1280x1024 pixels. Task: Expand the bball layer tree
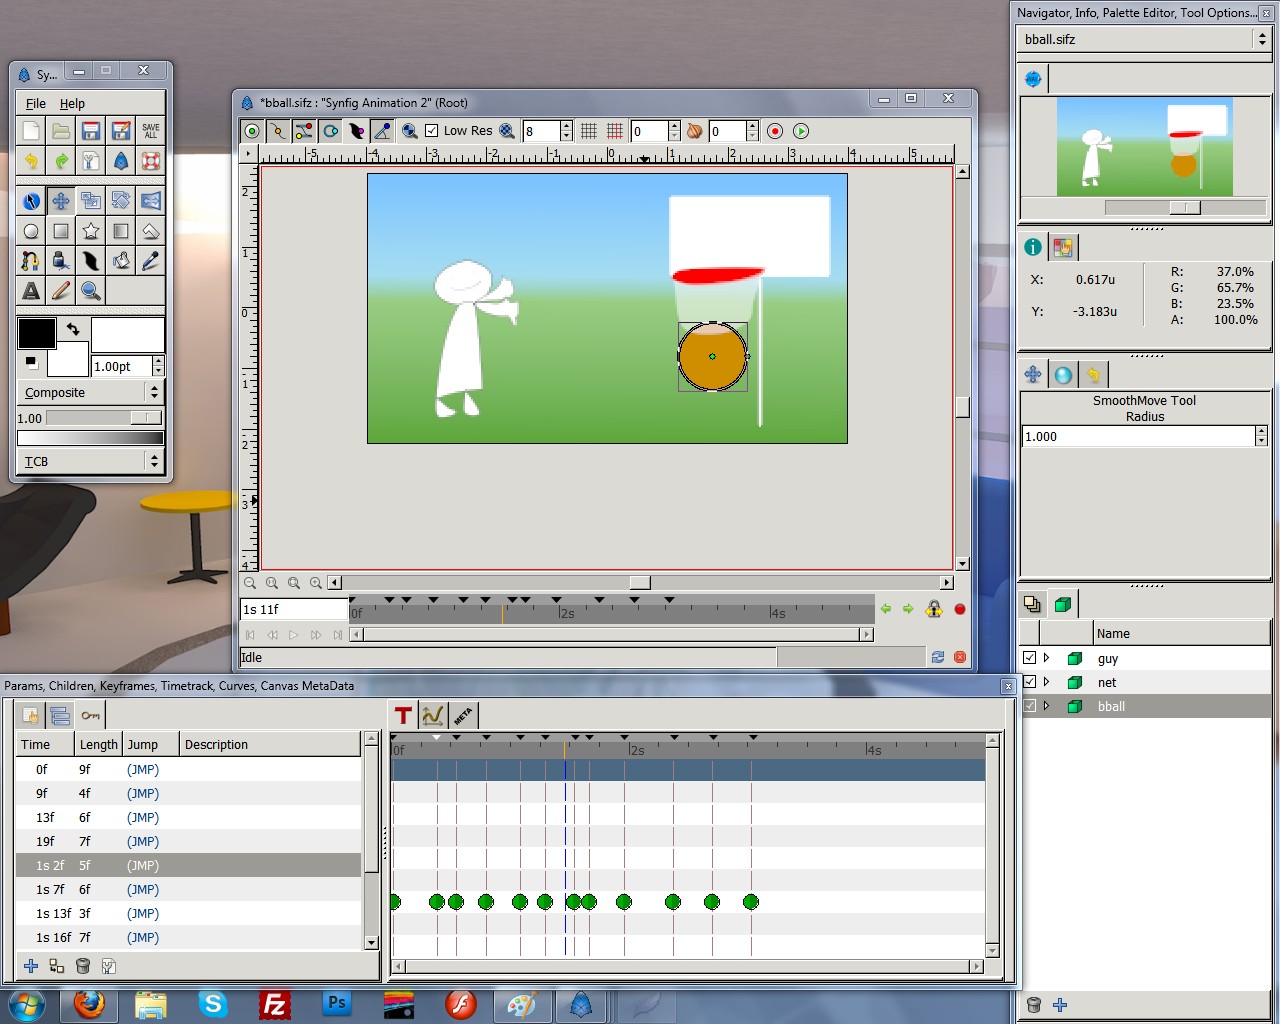click(1047, 706)
